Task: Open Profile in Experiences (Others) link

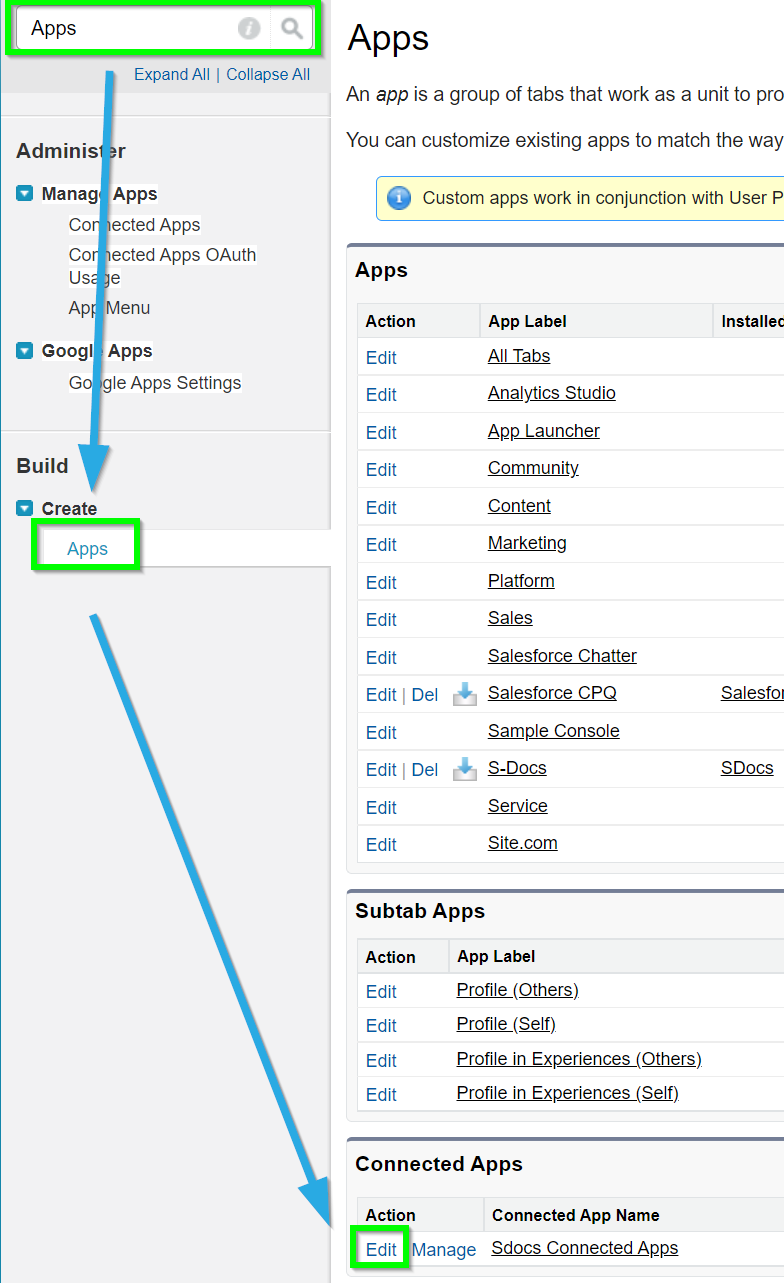Action: click(579, 1059)
